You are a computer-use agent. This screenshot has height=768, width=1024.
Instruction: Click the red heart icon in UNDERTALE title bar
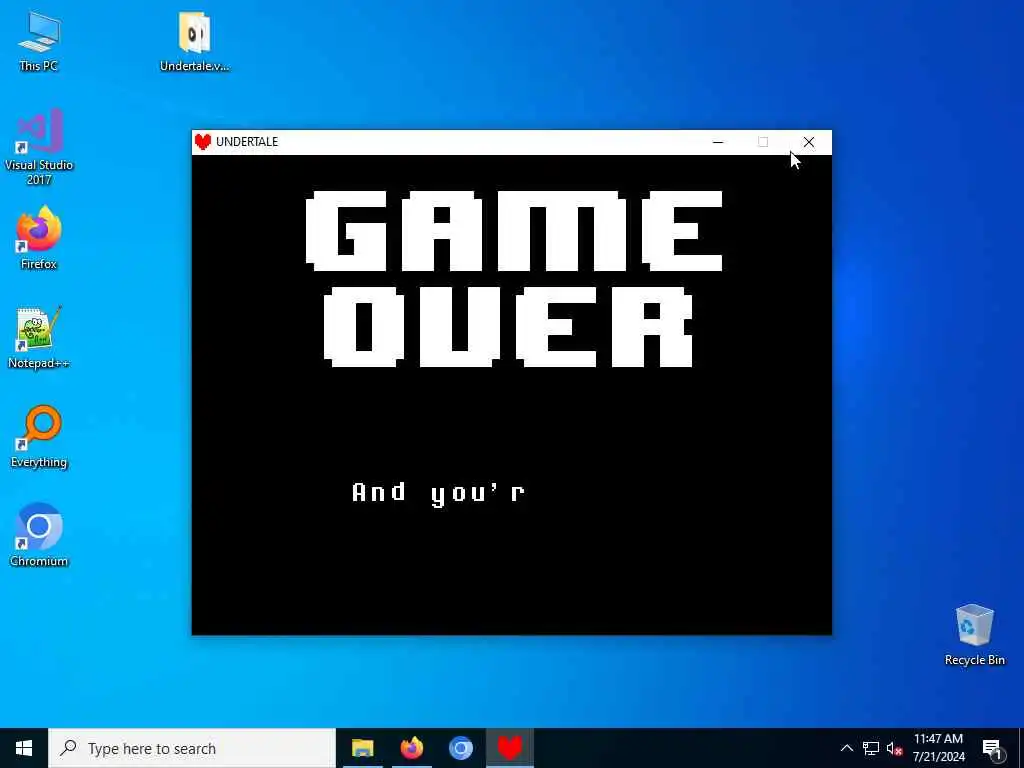pyautogui.click(x=202, y=142)
